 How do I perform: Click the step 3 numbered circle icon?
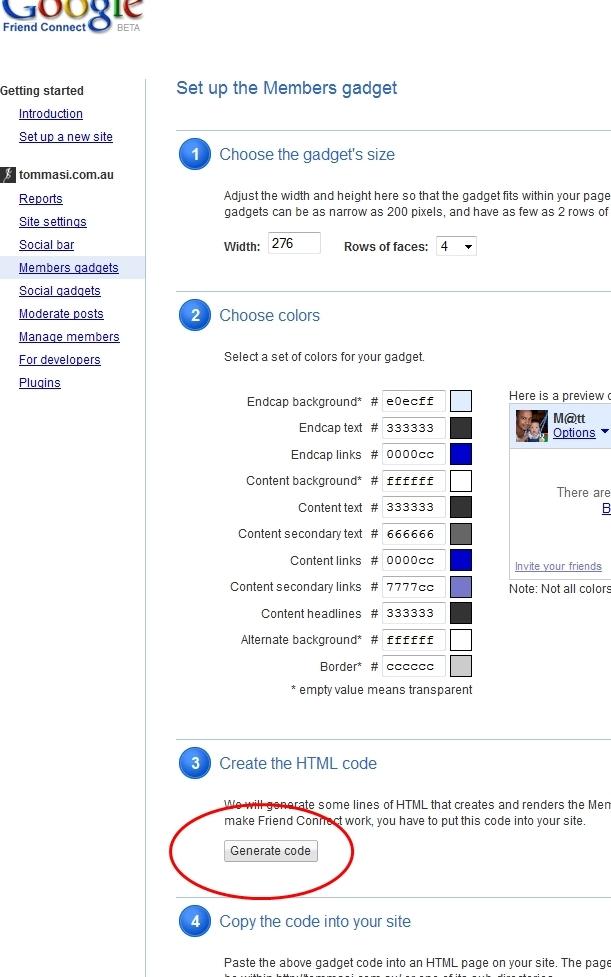pos(194,764)
